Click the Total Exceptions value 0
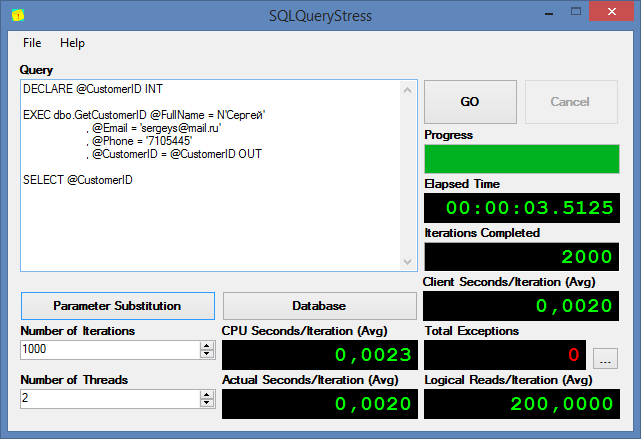 click(x=505, y=355)
